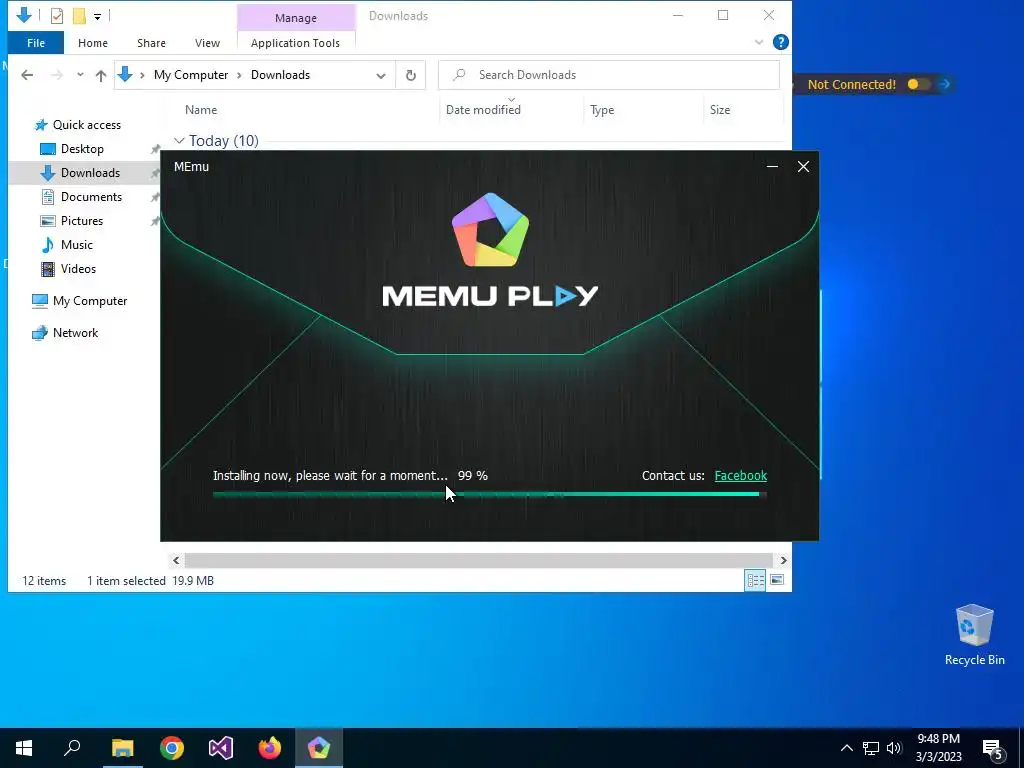Click the horizontal scrollbar track
This screenshot has height=768, width=1024.
(x=479, y=560)
